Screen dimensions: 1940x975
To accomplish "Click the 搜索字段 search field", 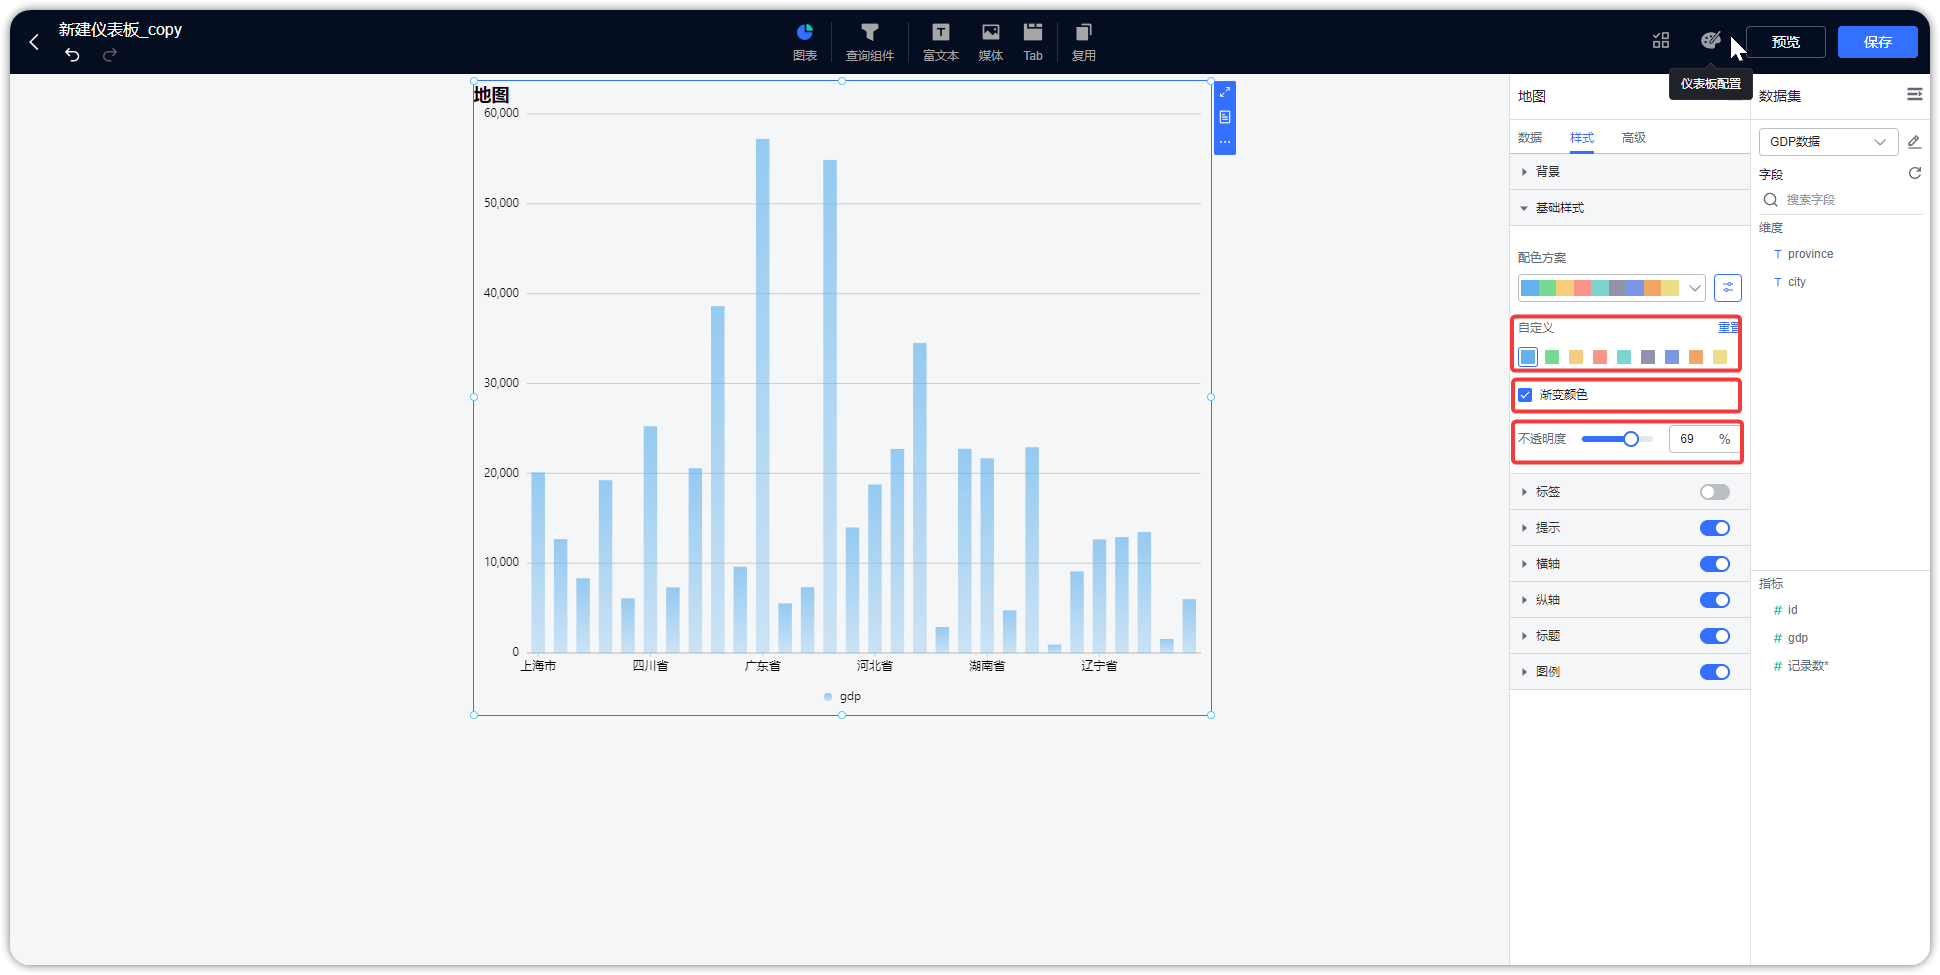I will [1840, 200].
